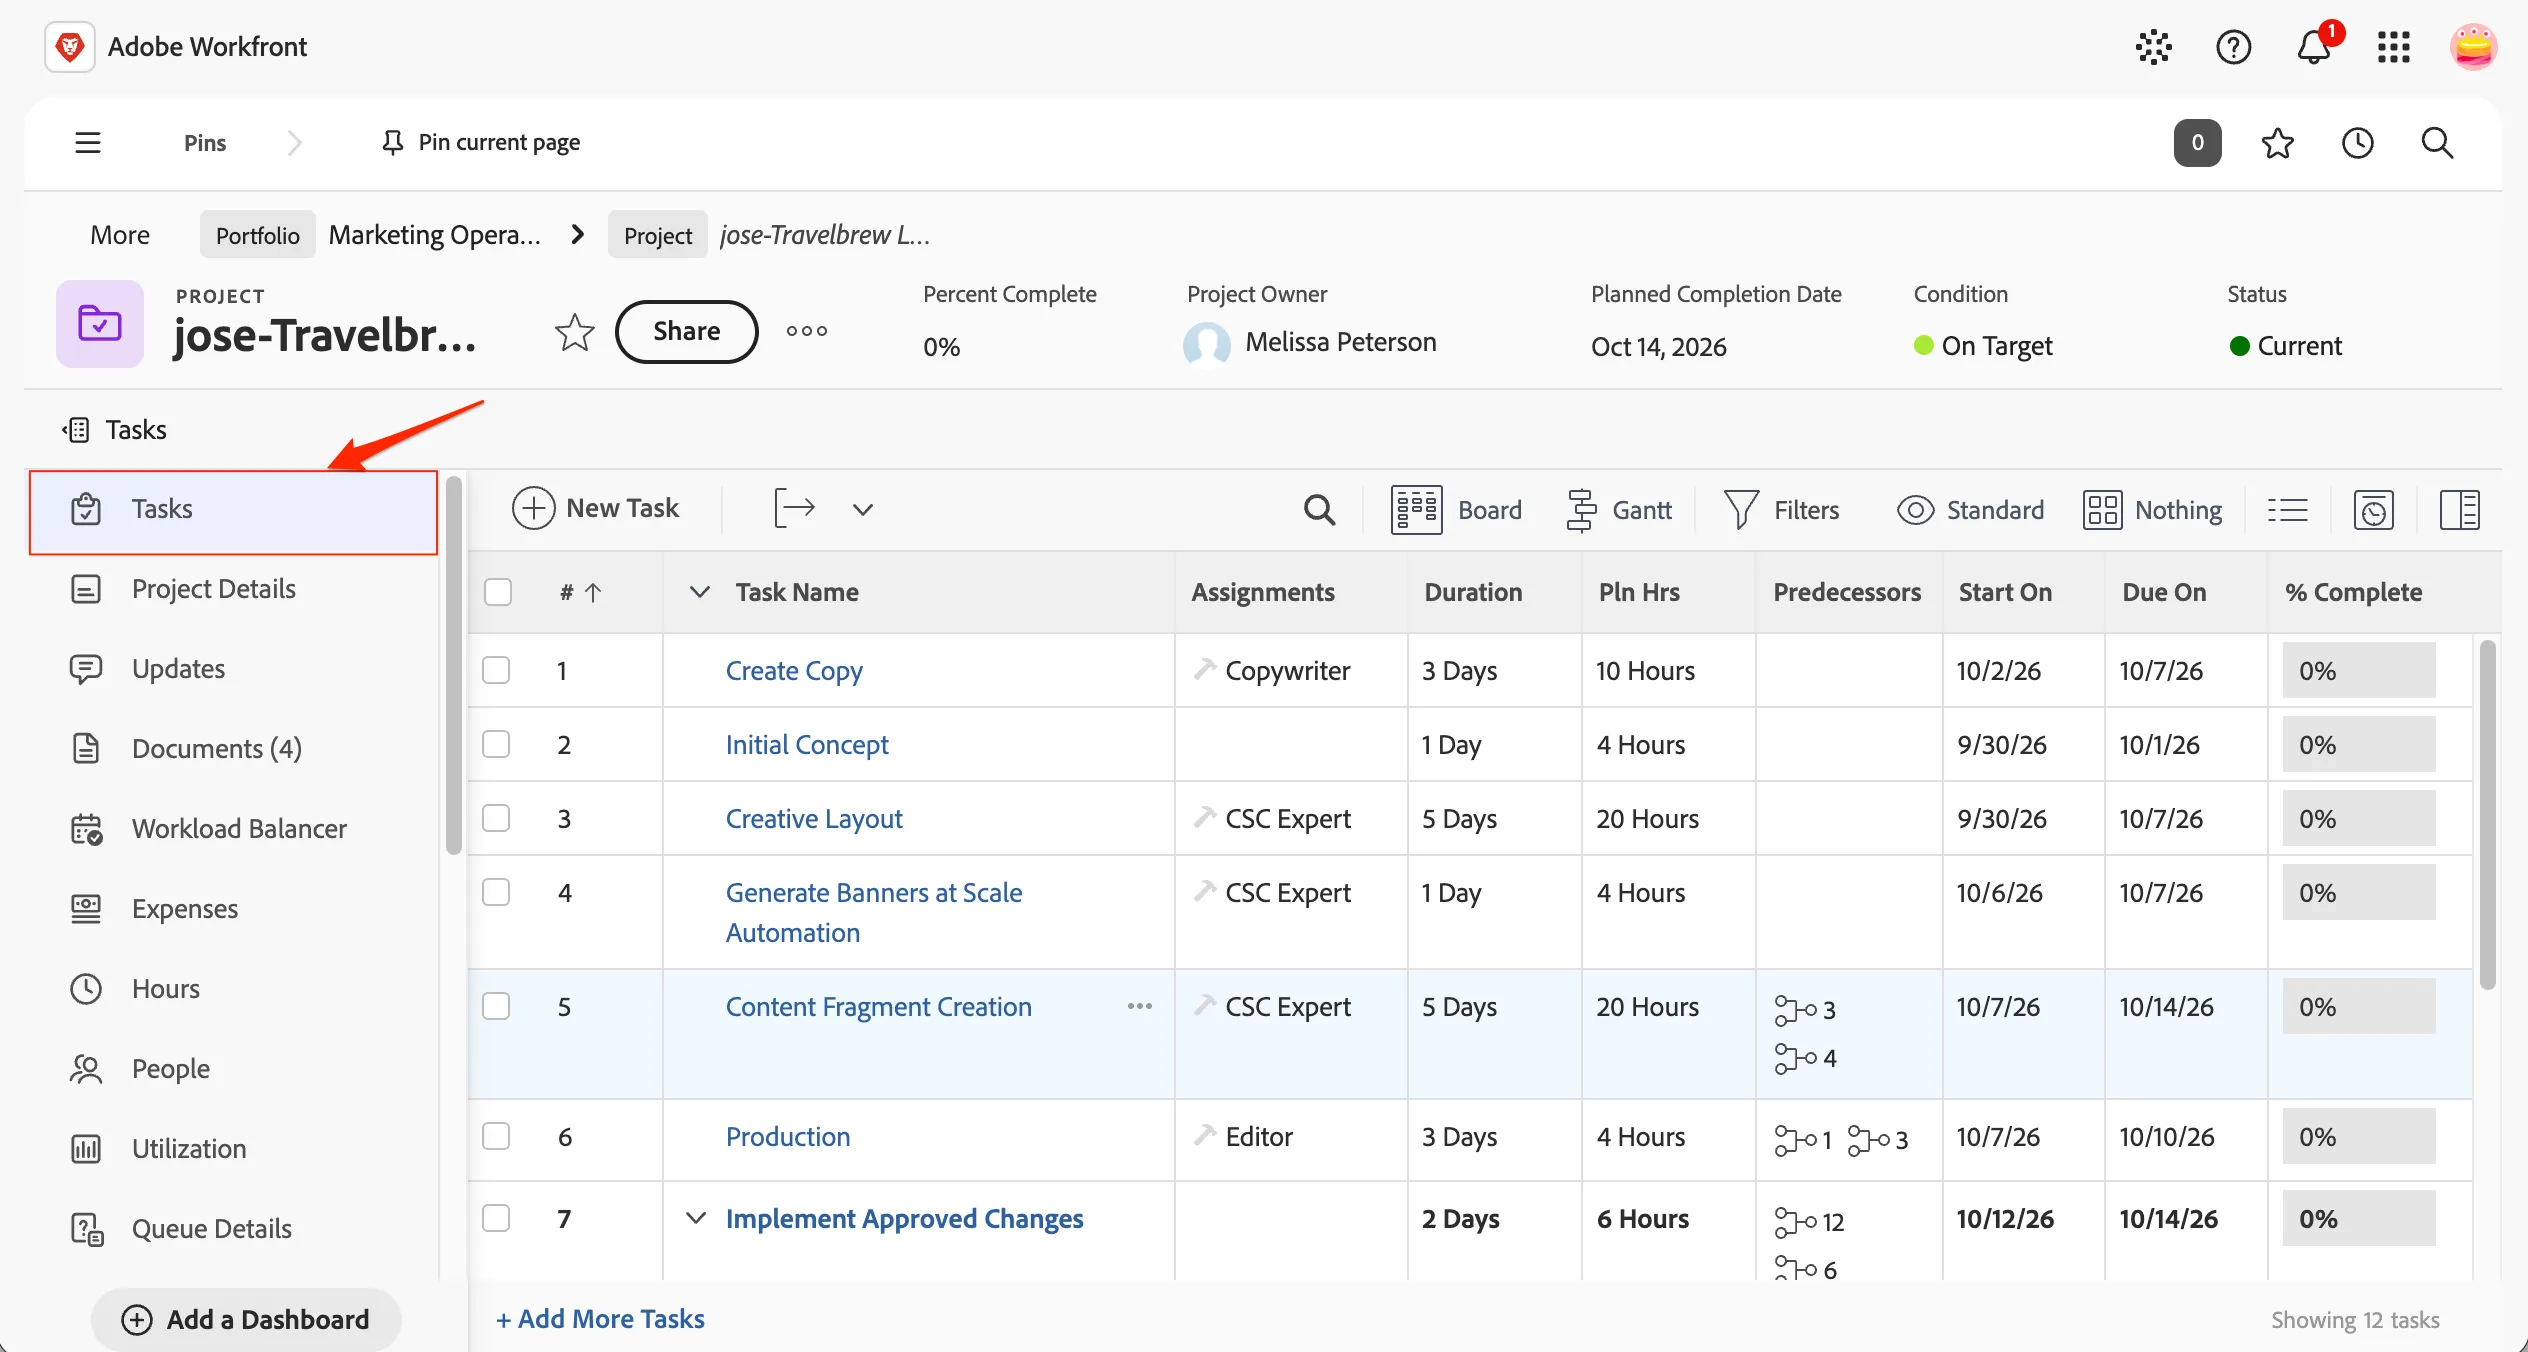Collapse Implement Approved Changes subtasks
The image size is (2528, 1352).
click(x=696, y=1218)
